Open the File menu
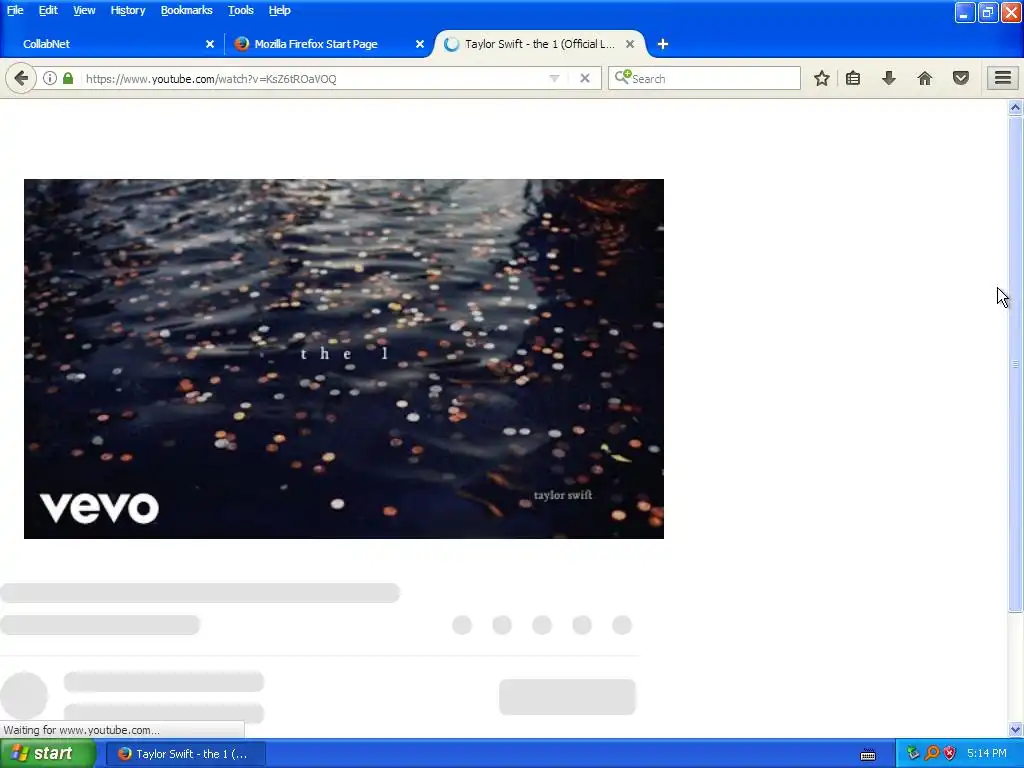This screenshot has width=1024, height=768. (x=15, y=10)
